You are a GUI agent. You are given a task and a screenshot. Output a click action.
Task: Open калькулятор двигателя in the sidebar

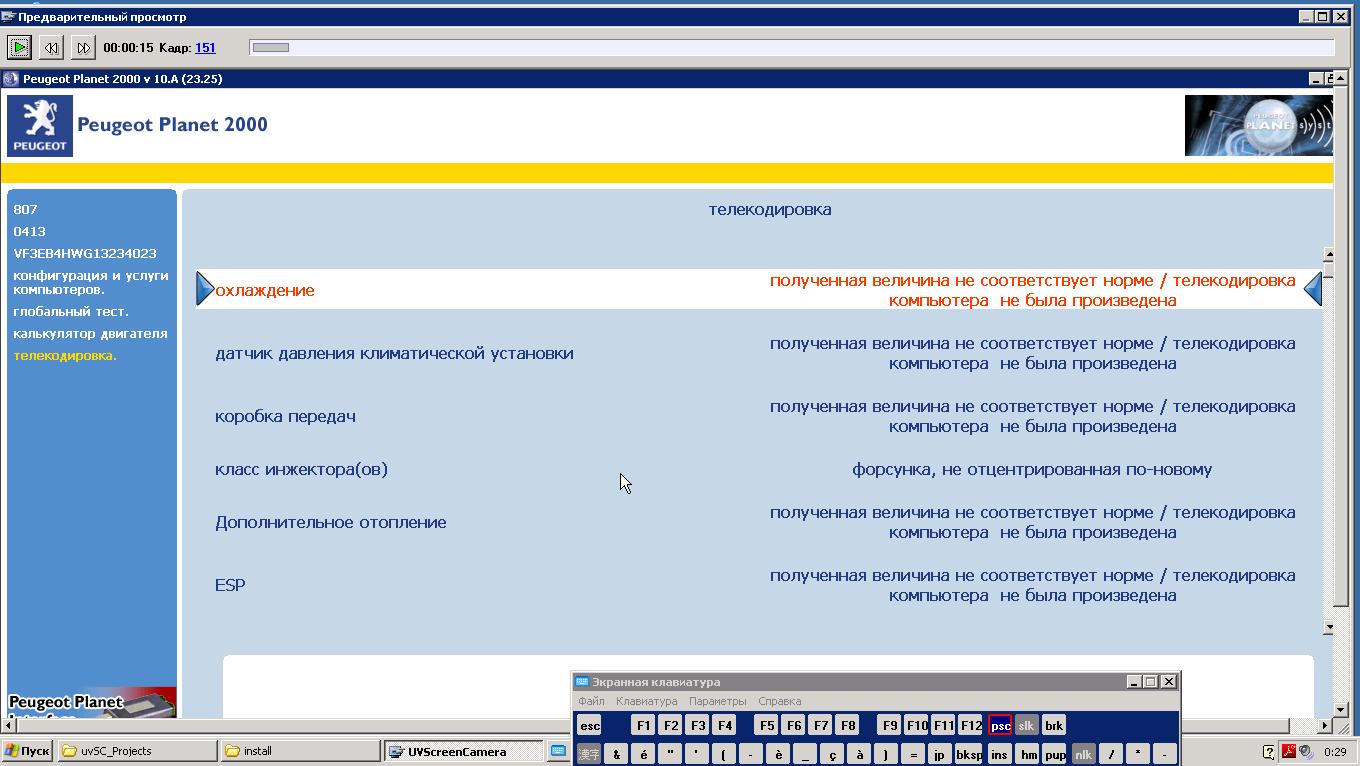click(90, 333)
